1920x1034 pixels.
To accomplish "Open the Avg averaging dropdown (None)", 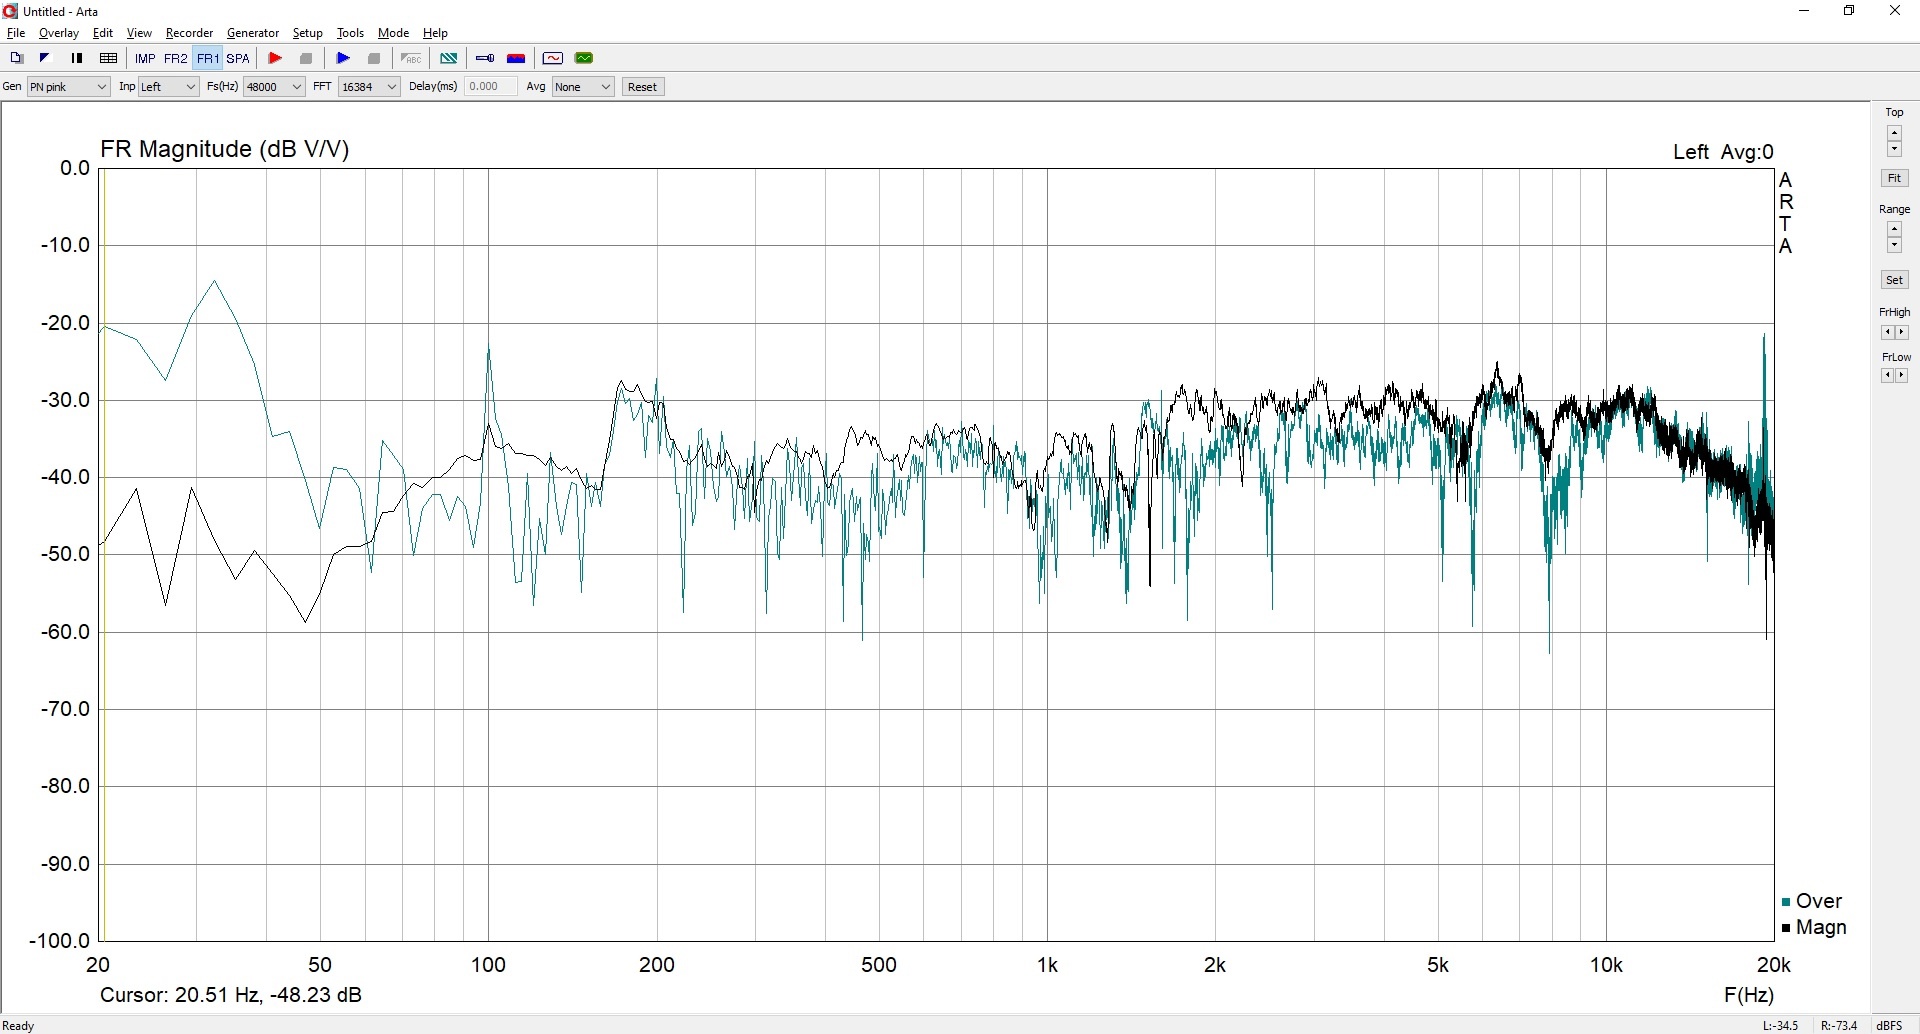I will [583, 87].
